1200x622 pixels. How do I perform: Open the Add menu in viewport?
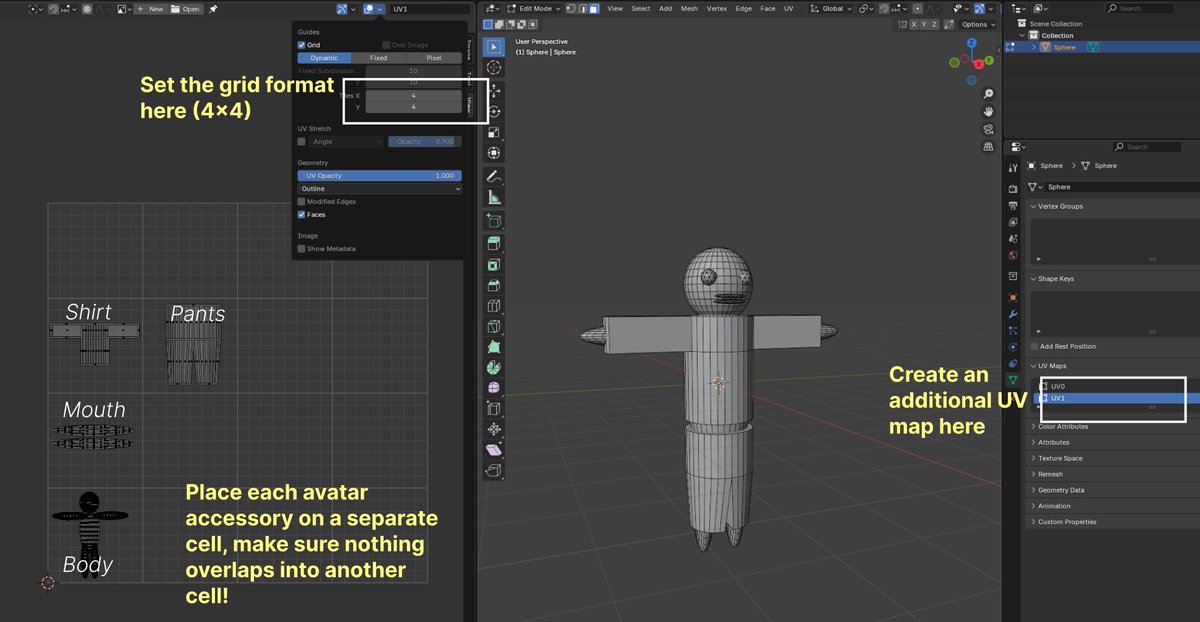click(x=666, y=8)
